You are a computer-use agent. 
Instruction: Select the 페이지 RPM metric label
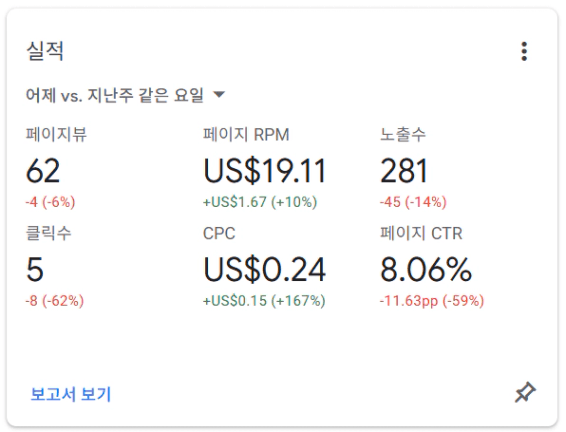[246, 134]
